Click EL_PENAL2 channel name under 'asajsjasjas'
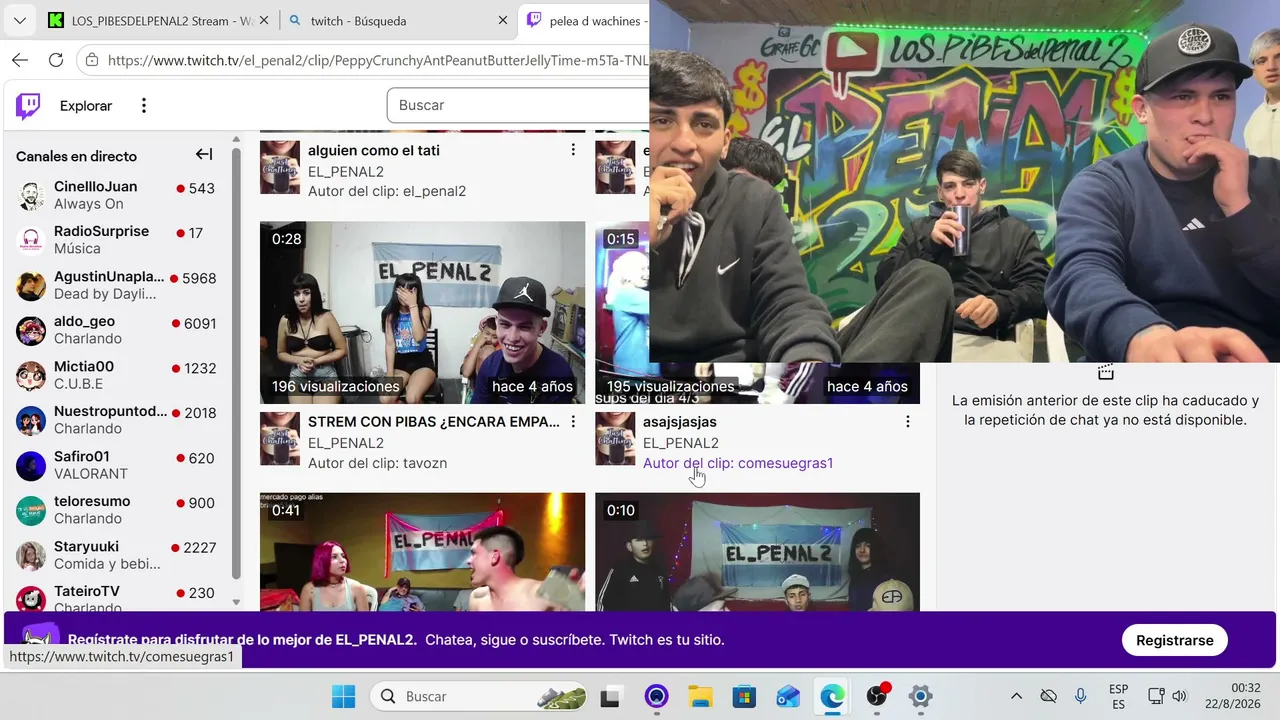This screenshot has height=720, width=1280. click(x=681, y=443)
